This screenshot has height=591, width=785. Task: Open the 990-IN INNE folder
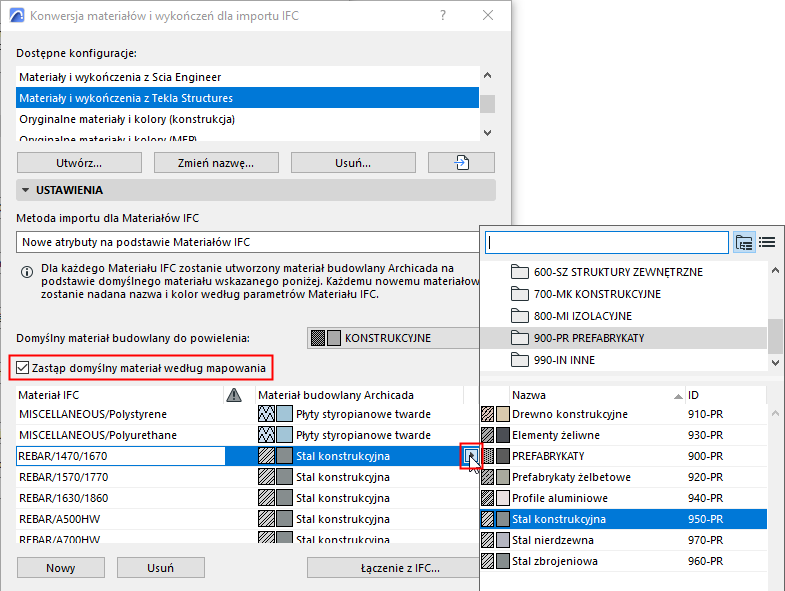coord(624,360)
